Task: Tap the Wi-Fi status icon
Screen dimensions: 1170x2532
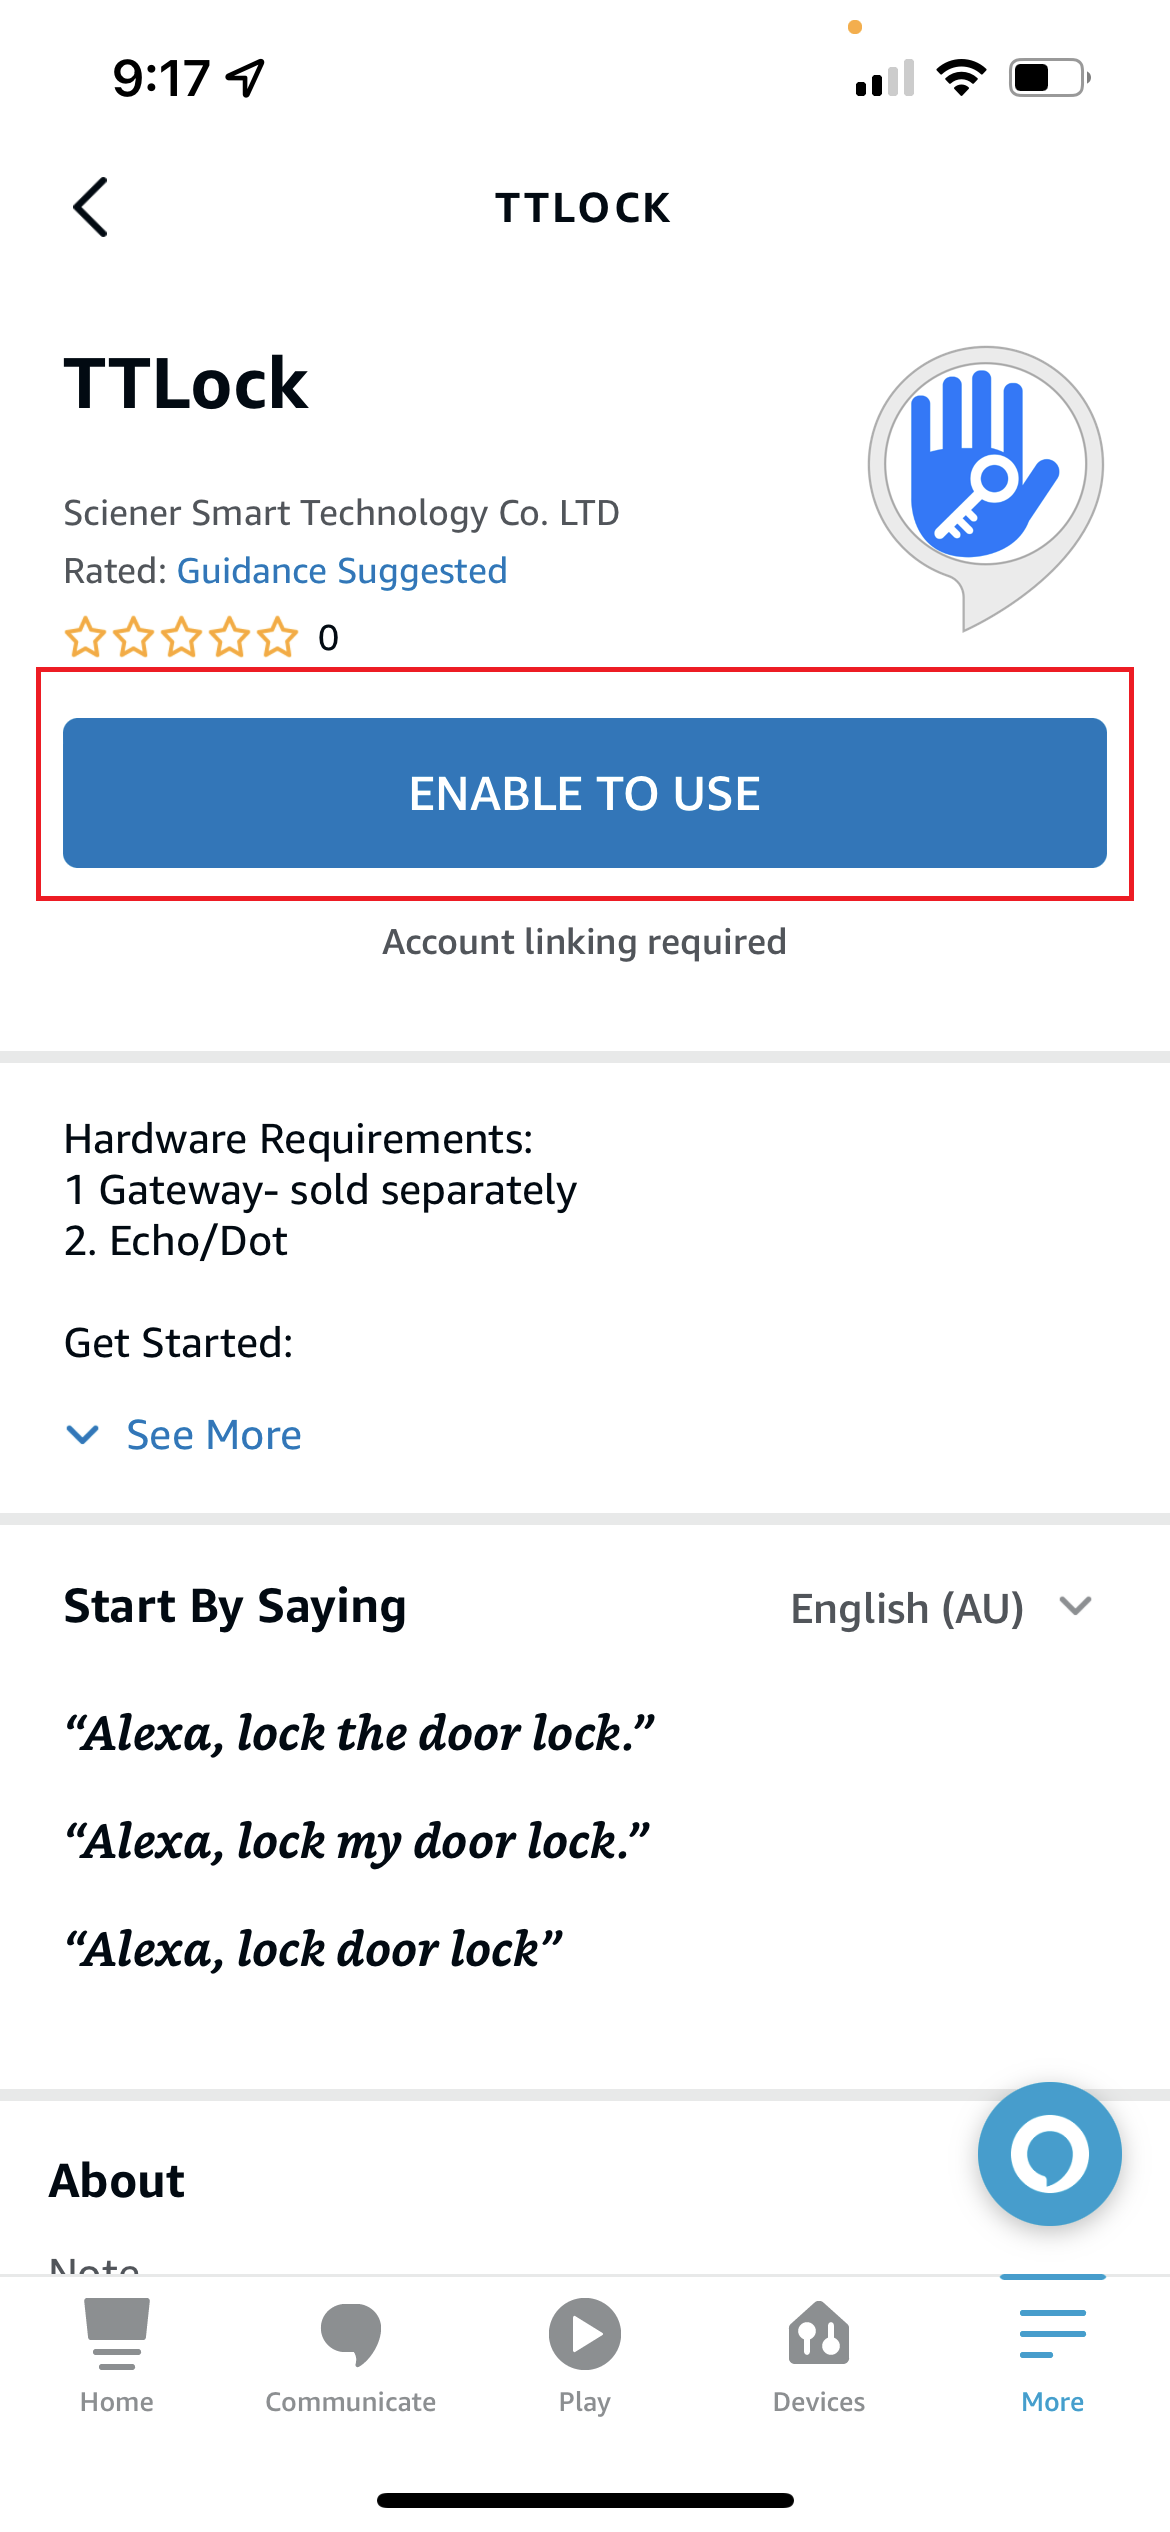Action: [x=961, y=78]
